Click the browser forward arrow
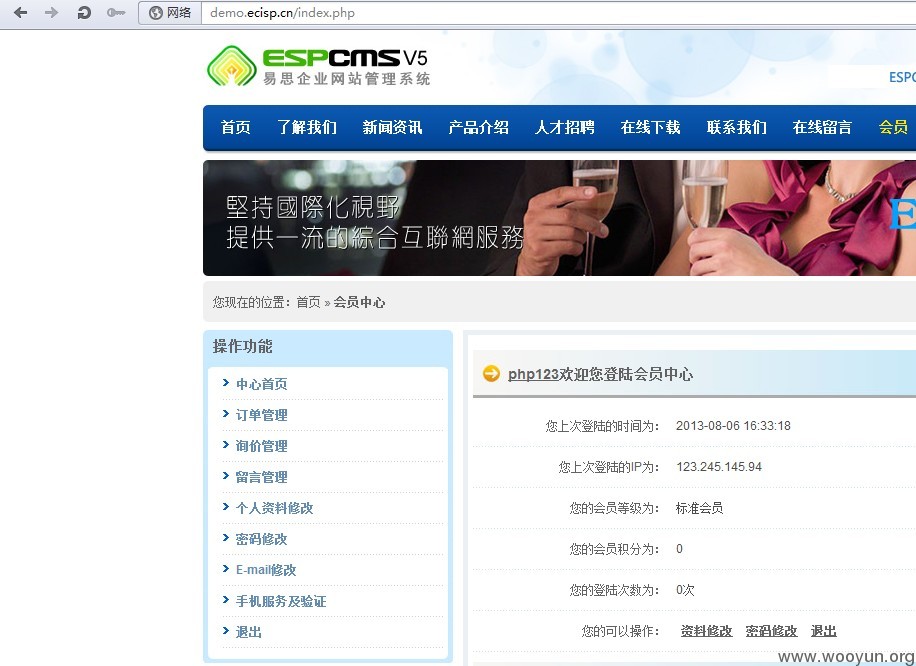The width and height of the screenshot is (916, 666). click(x=52, y=13)
